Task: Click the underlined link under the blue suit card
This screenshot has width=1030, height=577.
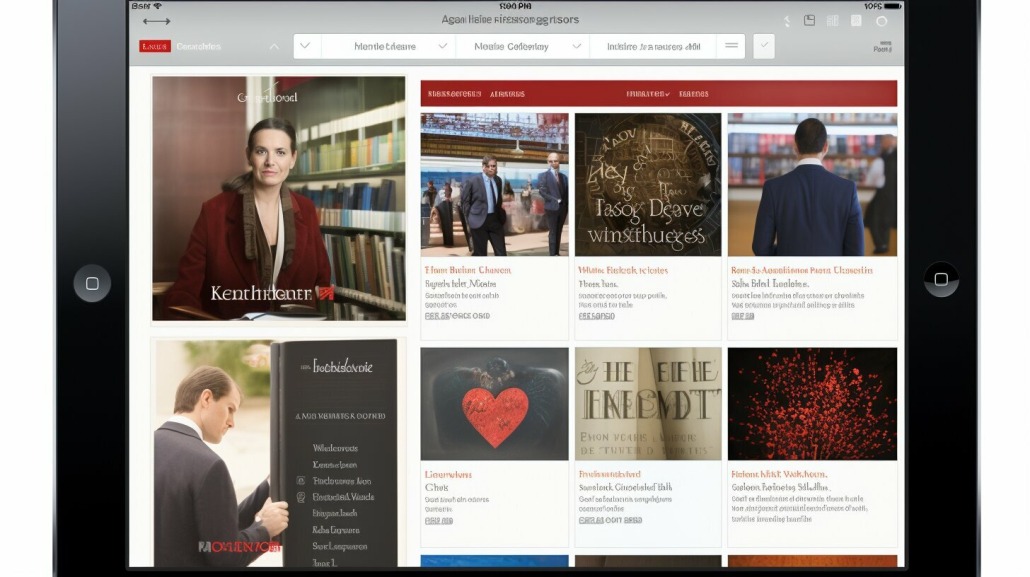Action: click(742, 316)
